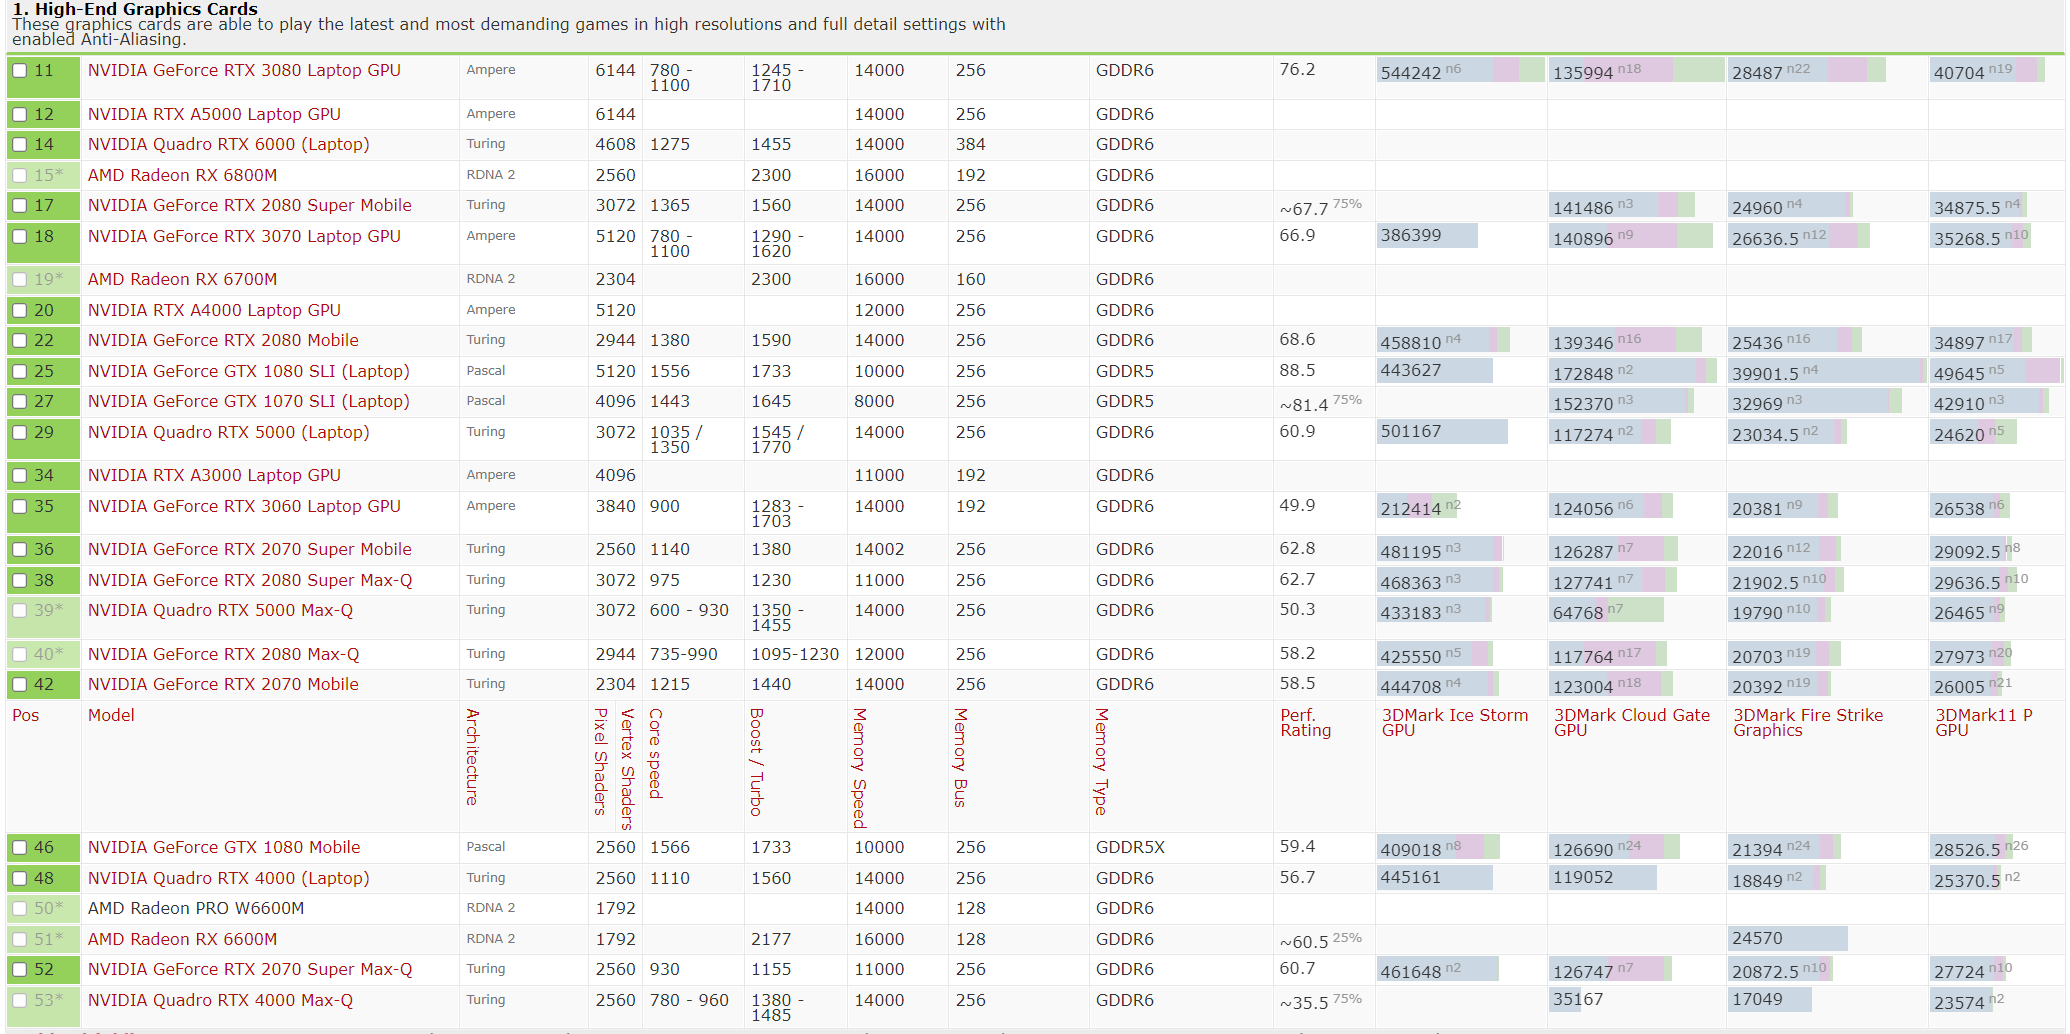Tick checkbox for position 29 Quadro RTX 5000

(x=20, y=433)
